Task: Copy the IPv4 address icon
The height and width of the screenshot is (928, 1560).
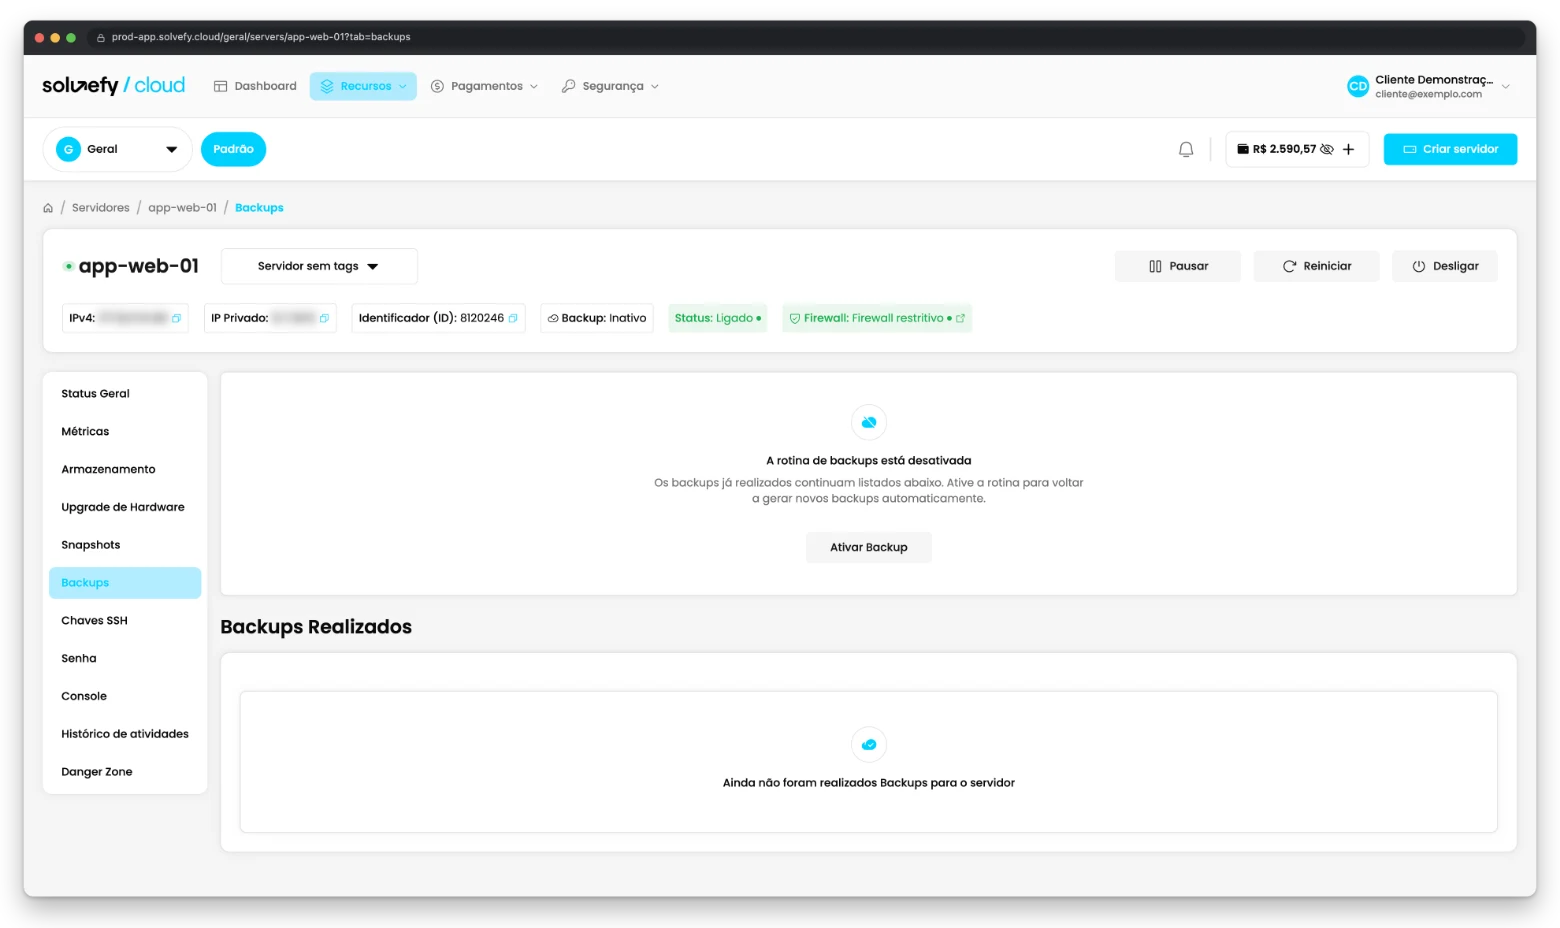Action: pos(176,318)
